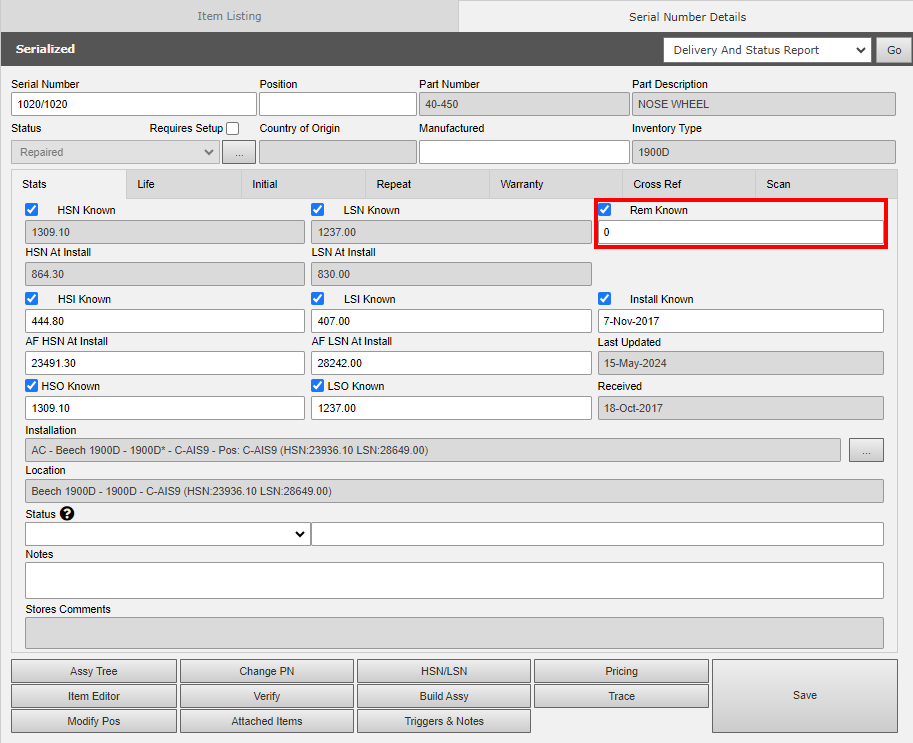The image size is (913, 743).
Task: Expand the Repaired status dropdown
Action: pyautogui.click(x=114, y=152)
